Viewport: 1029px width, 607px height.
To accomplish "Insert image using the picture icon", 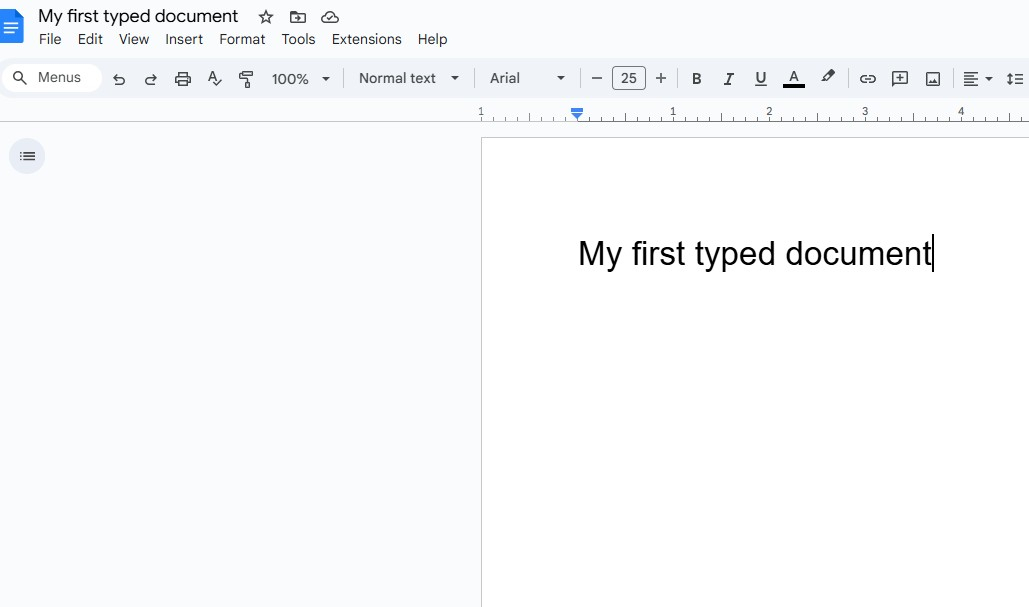I will point(933,79).
